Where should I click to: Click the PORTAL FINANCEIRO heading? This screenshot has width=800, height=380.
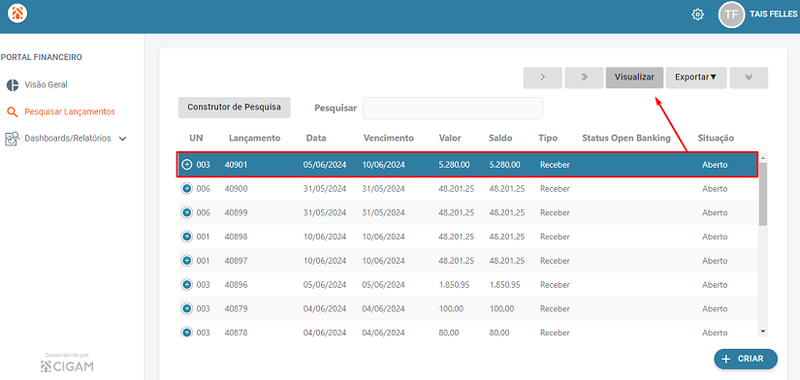(x=41, y=58)
